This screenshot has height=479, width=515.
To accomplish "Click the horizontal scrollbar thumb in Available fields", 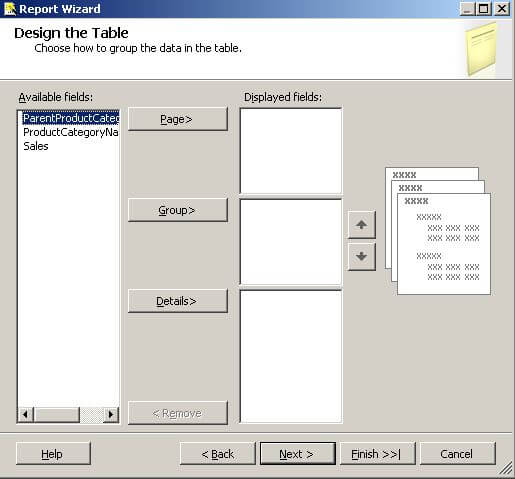I will 57,415.
